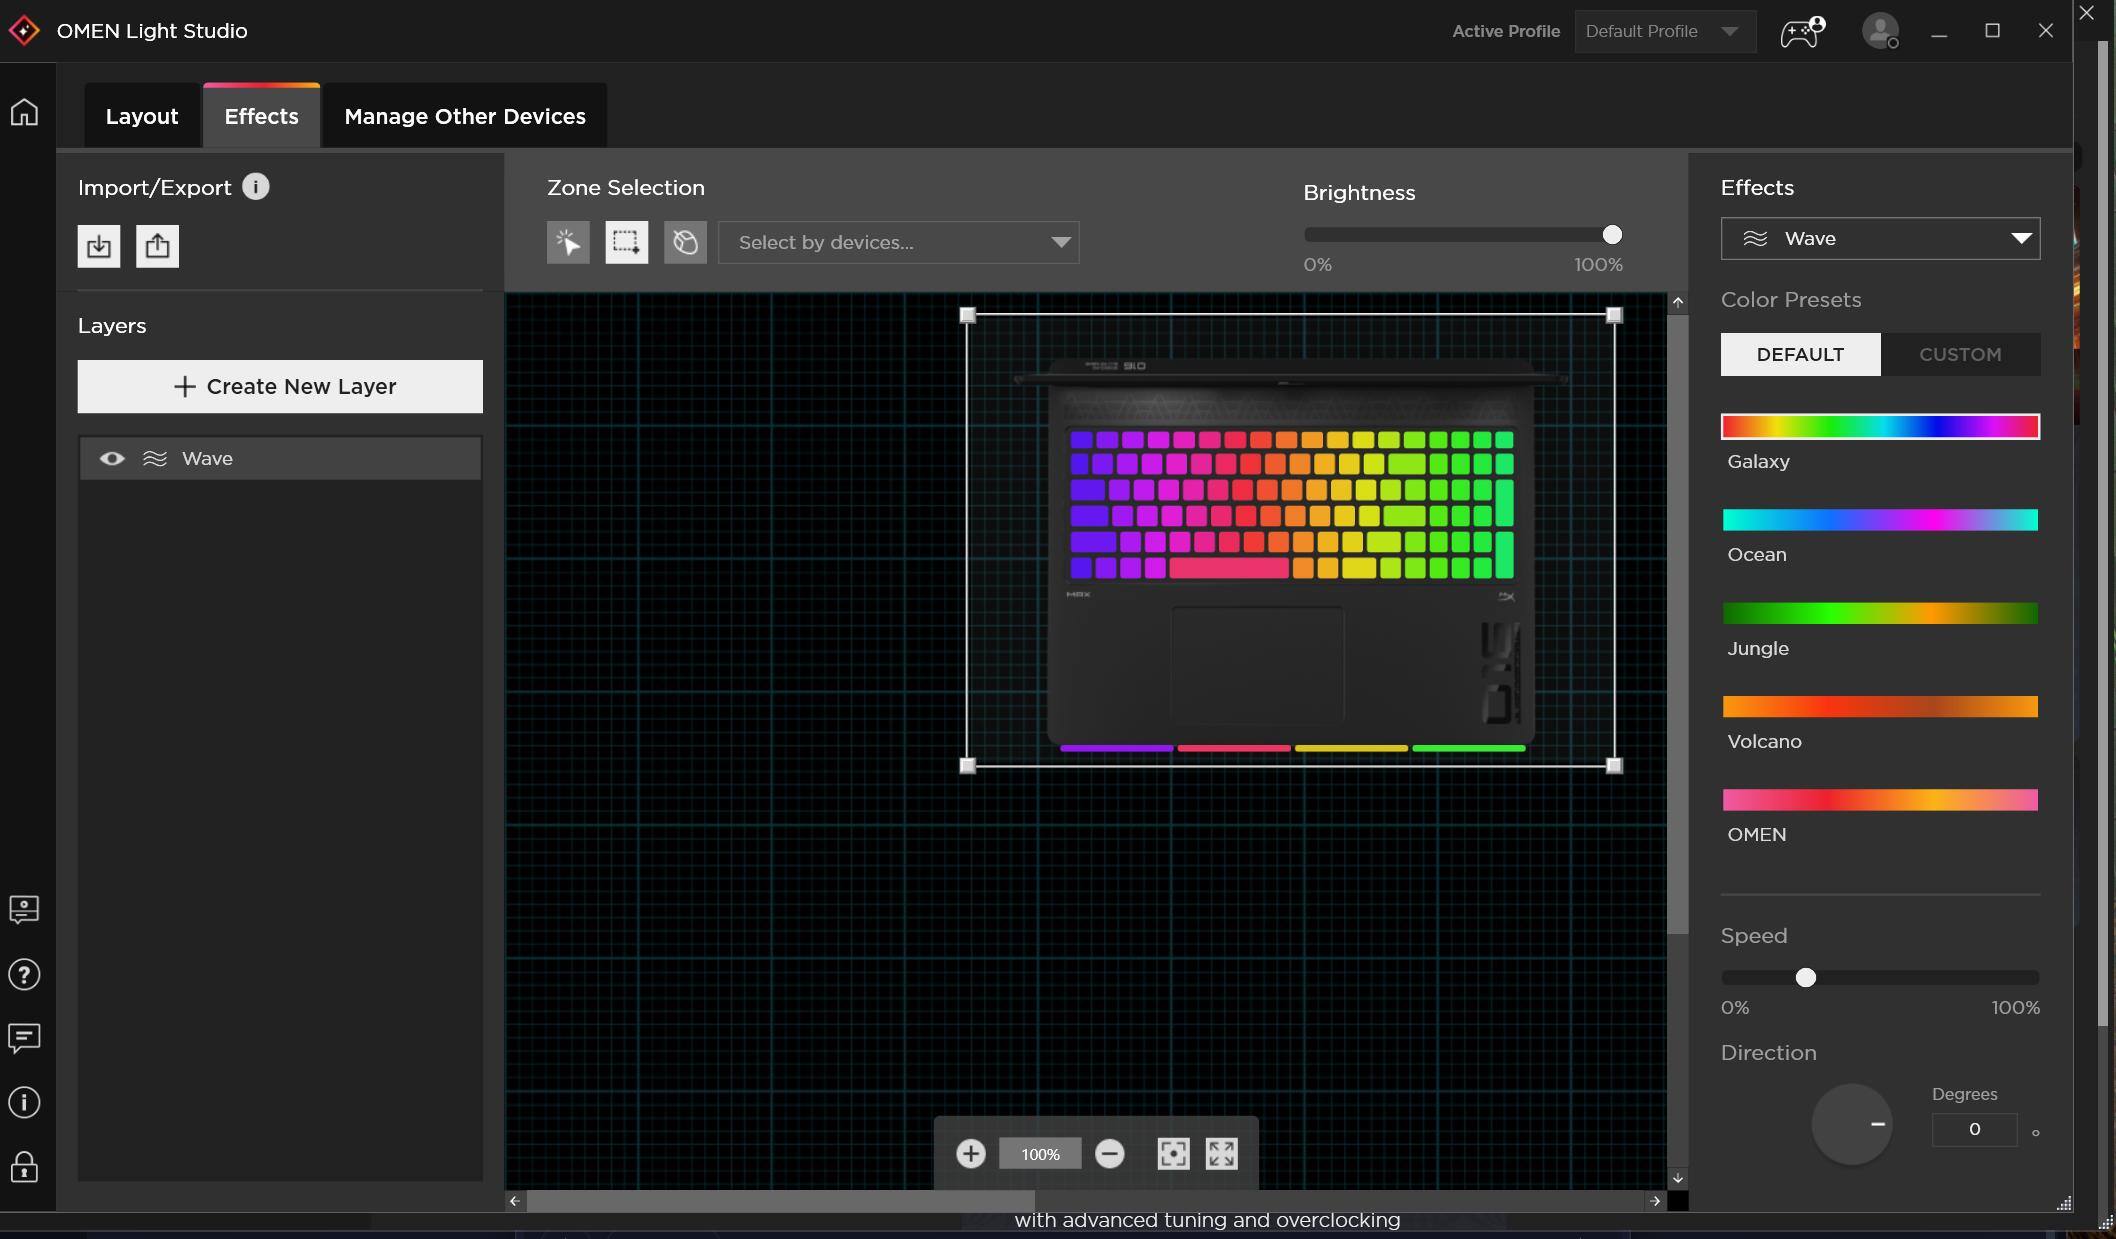Select the lasso zone selection tool
This screenshot has width=2116, height=1239.
(x=685, y=243)
